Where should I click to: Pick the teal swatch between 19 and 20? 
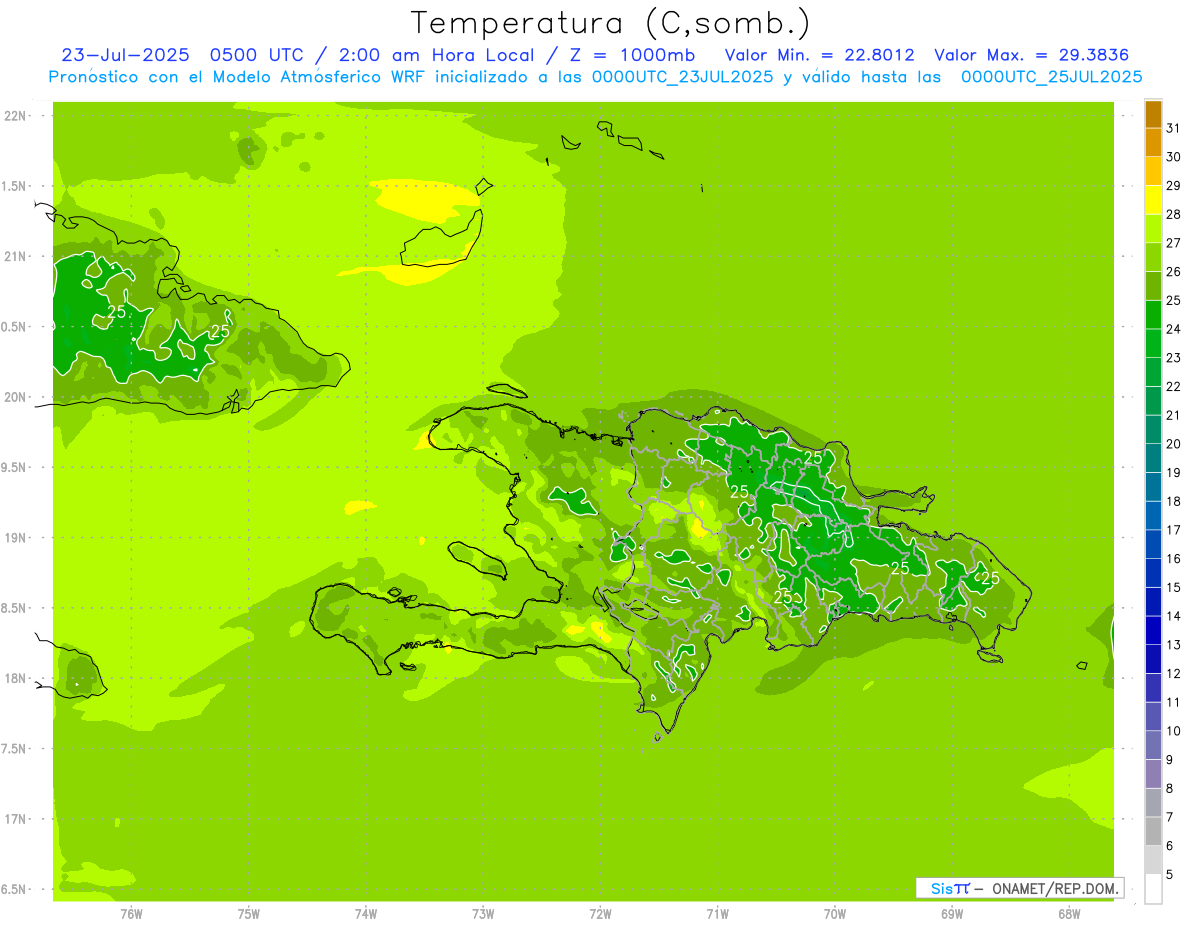[x=1153, y=458]
